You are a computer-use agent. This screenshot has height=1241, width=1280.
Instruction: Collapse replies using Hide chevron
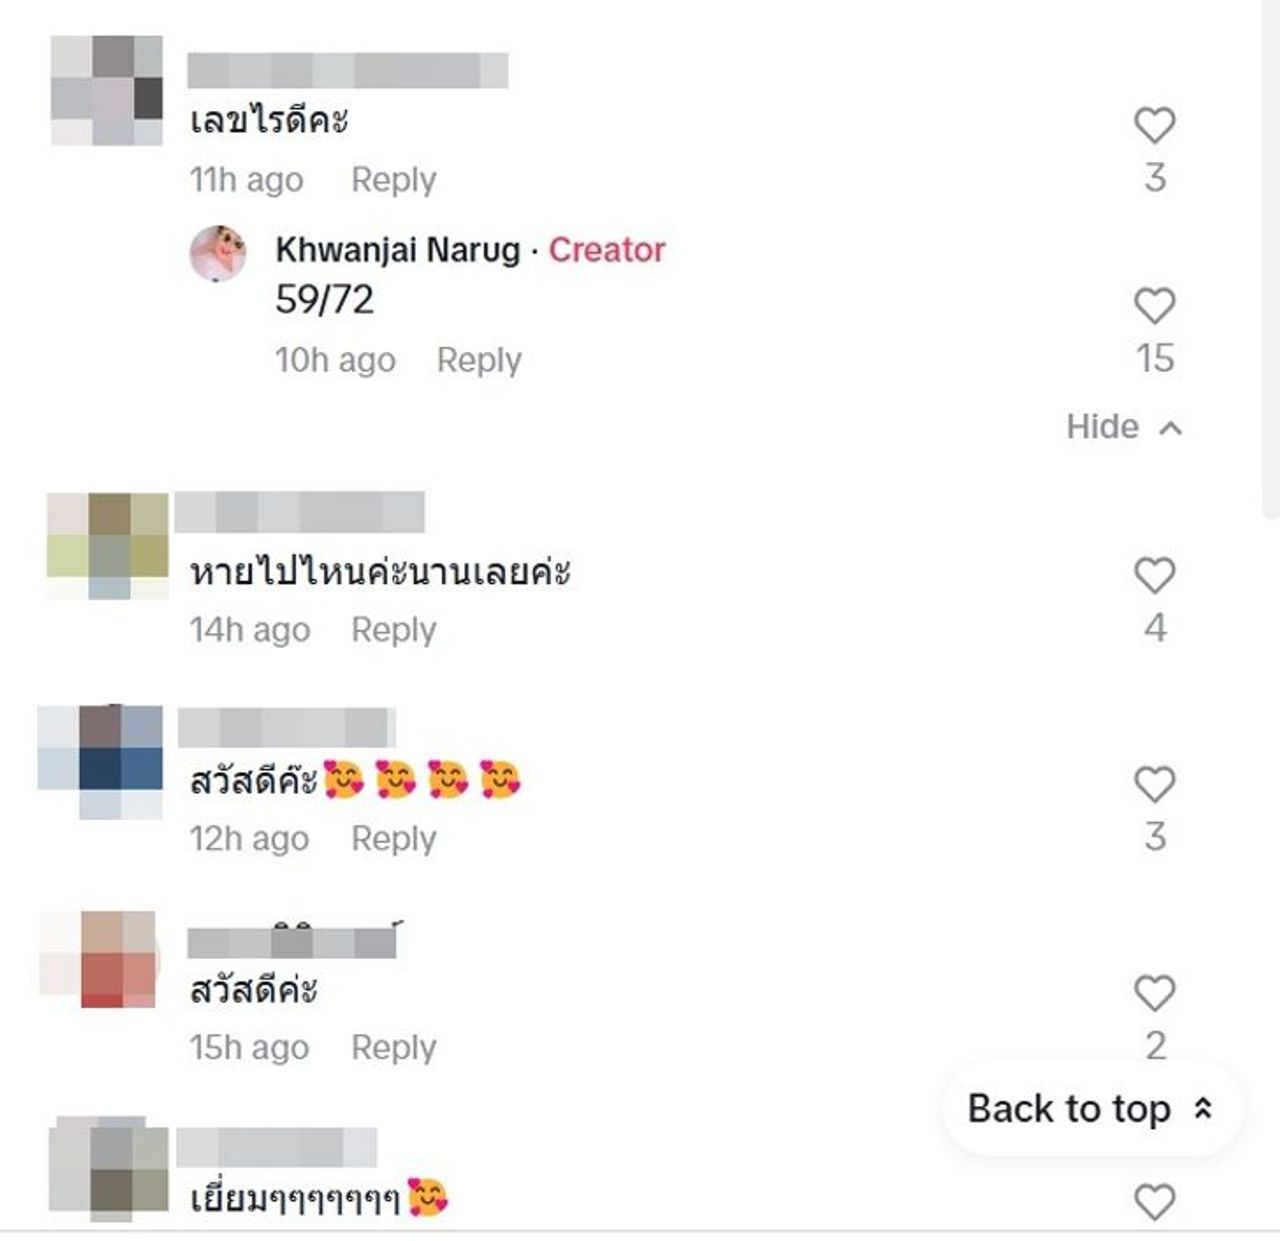click(x=1125, y=427)
